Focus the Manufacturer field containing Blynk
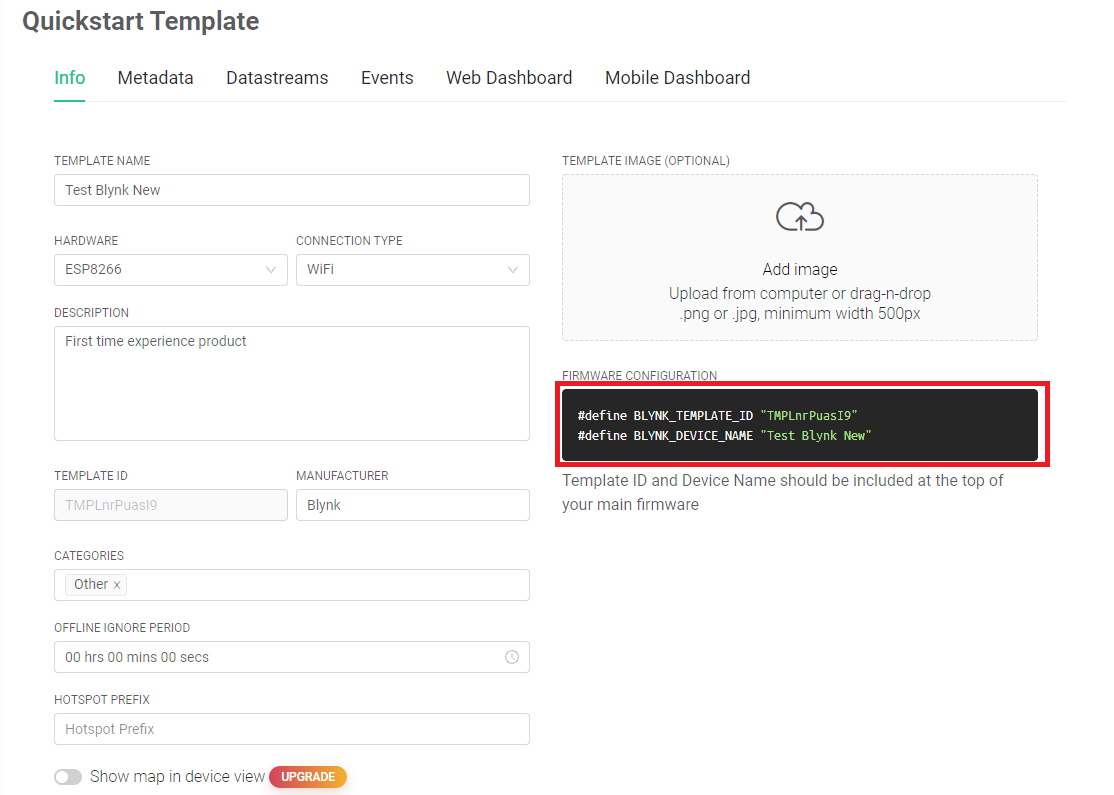 [x=413, y=505]
